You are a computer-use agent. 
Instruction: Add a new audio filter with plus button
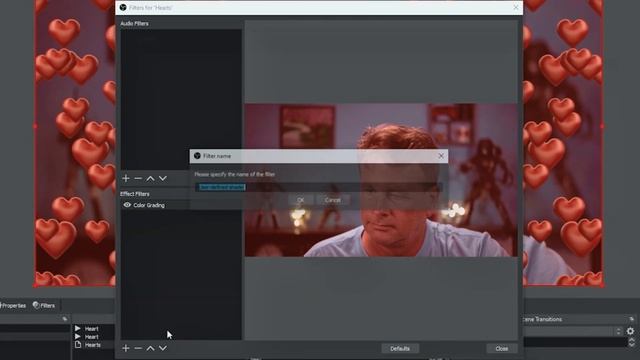click(x=126, y=178)
